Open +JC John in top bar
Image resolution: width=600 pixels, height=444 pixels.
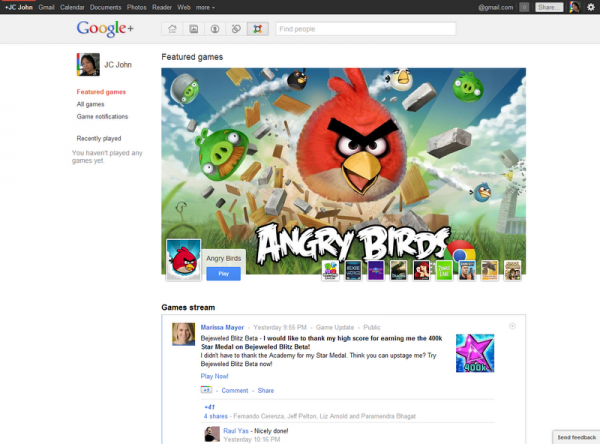click(19, 7)
